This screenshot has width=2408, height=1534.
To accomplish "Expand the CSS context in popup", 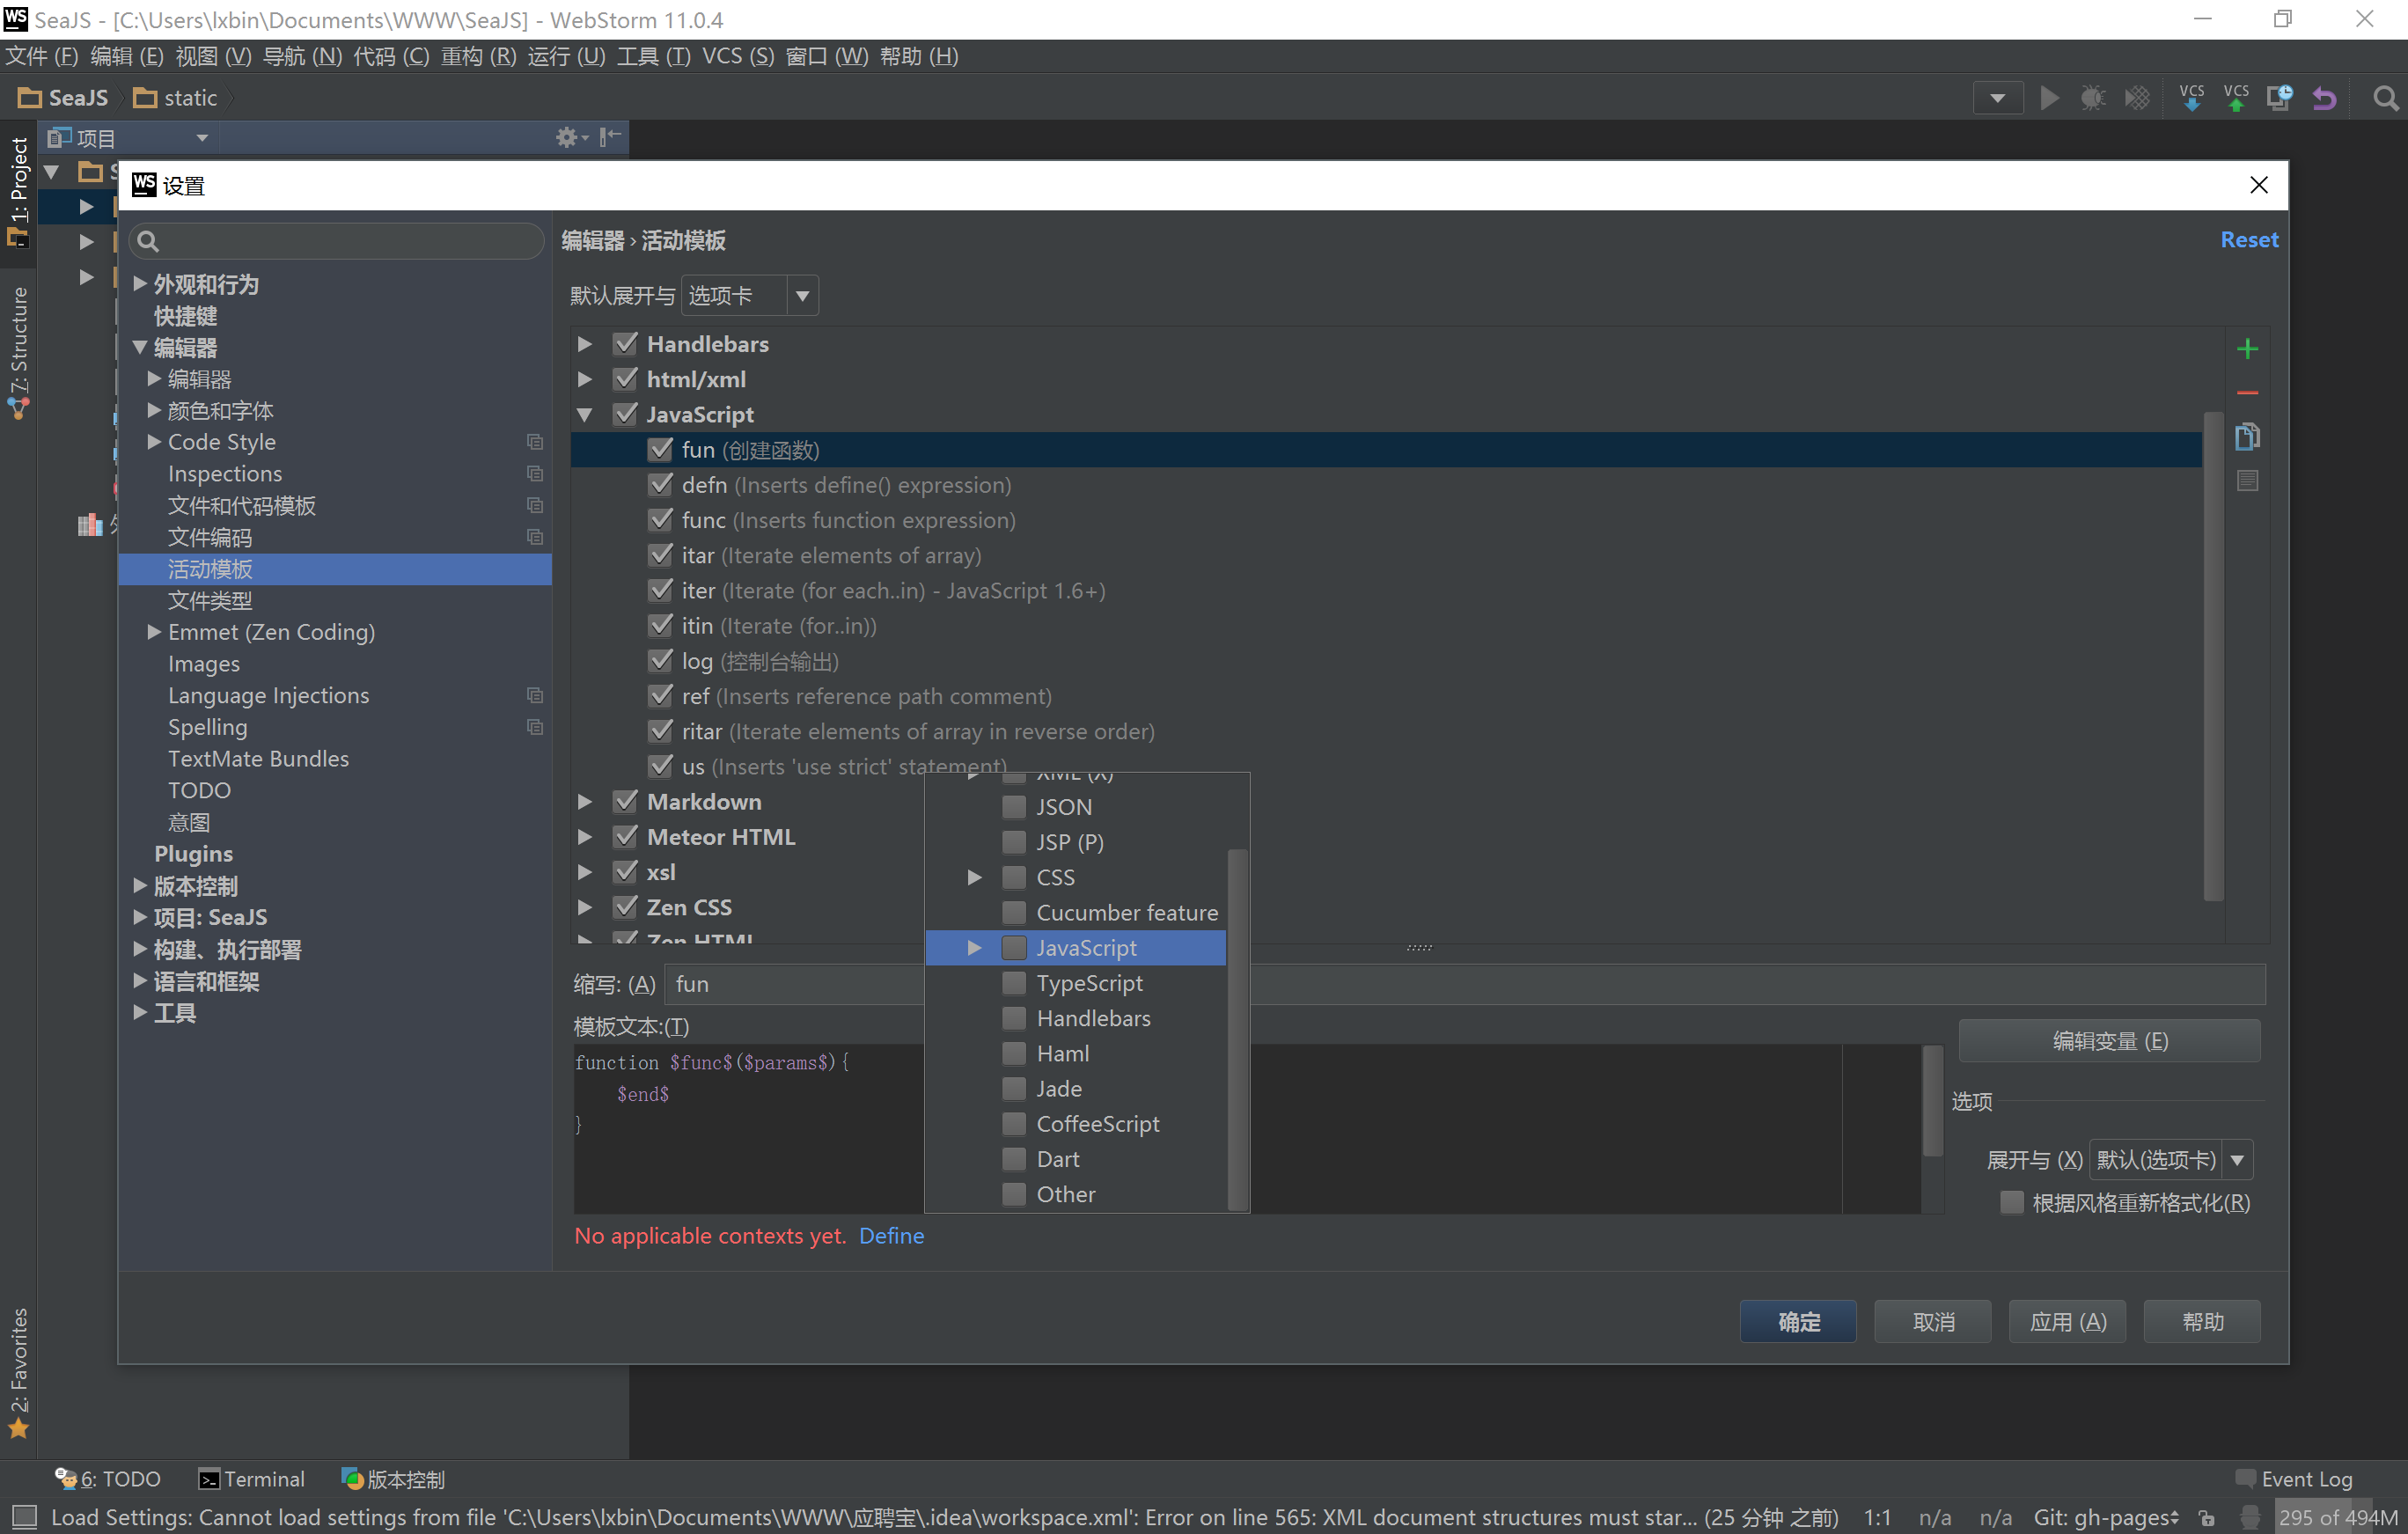I will [x=974, y=877].
